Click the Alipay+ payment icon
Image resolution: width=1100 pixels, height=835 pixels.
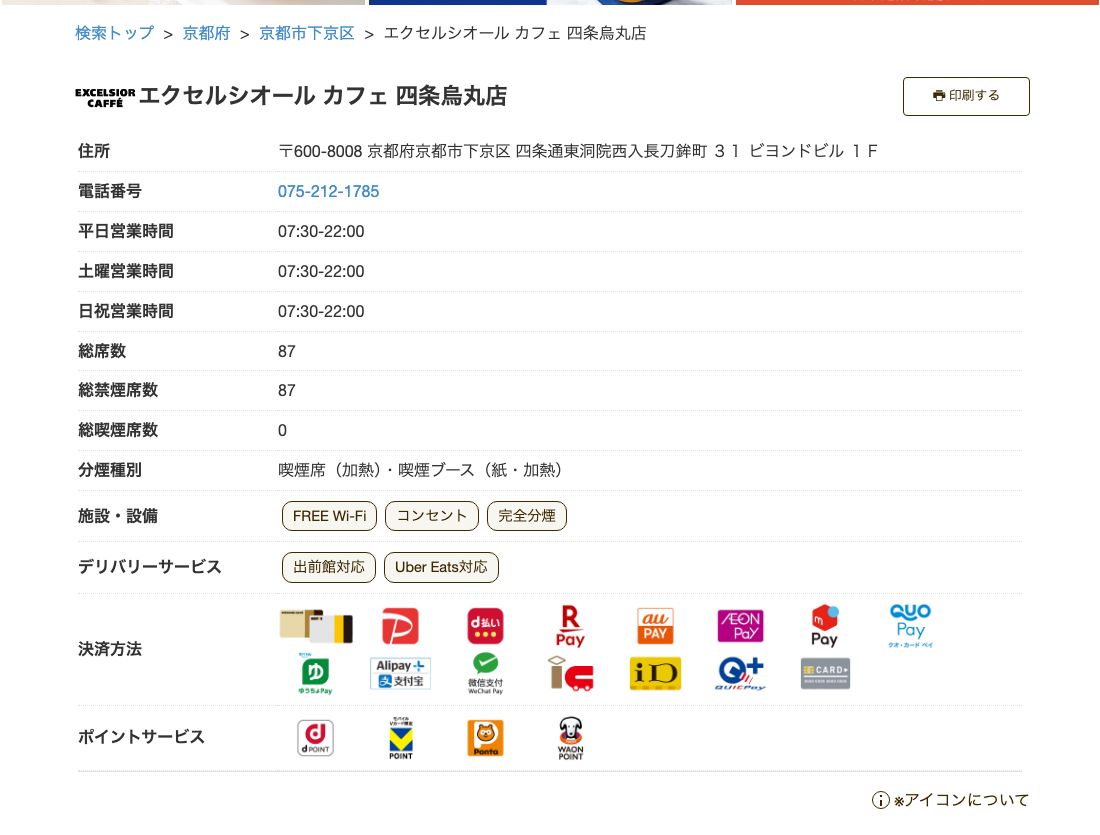click(401, 674)
